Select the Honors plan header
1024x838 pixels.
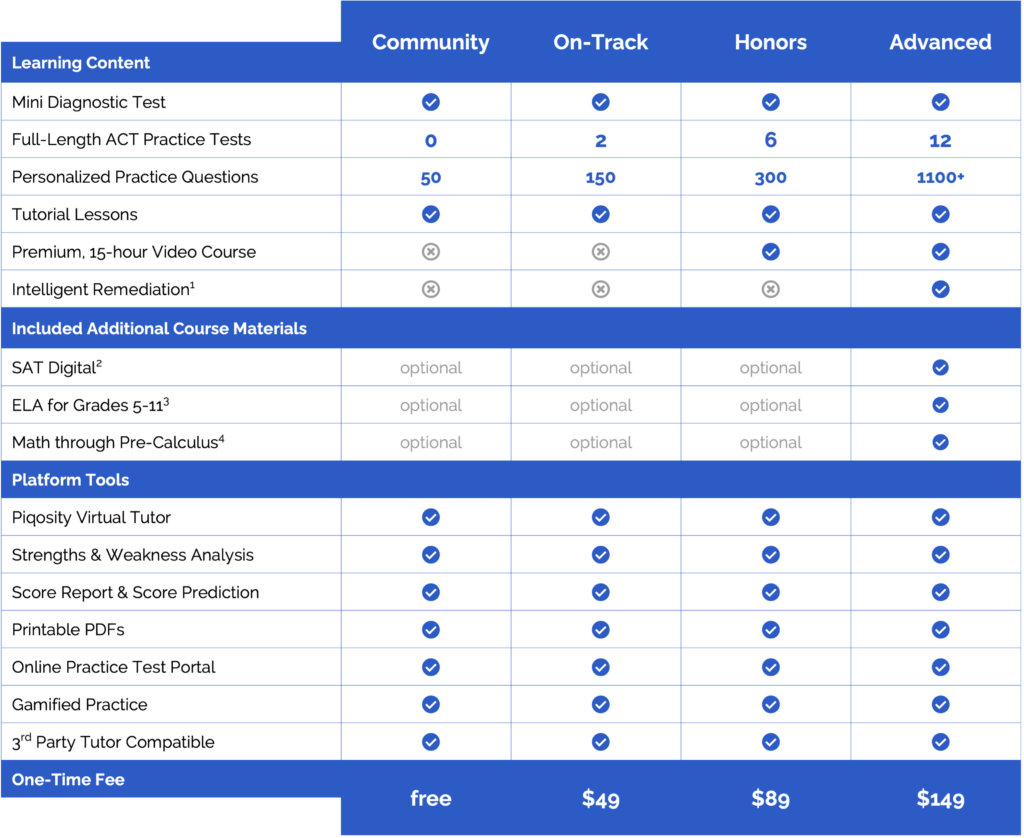click(770, 42)
